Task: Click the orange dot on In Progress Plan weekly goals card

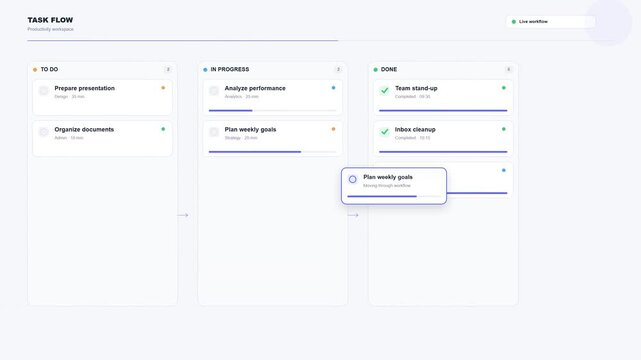Action: pos(334,129)
